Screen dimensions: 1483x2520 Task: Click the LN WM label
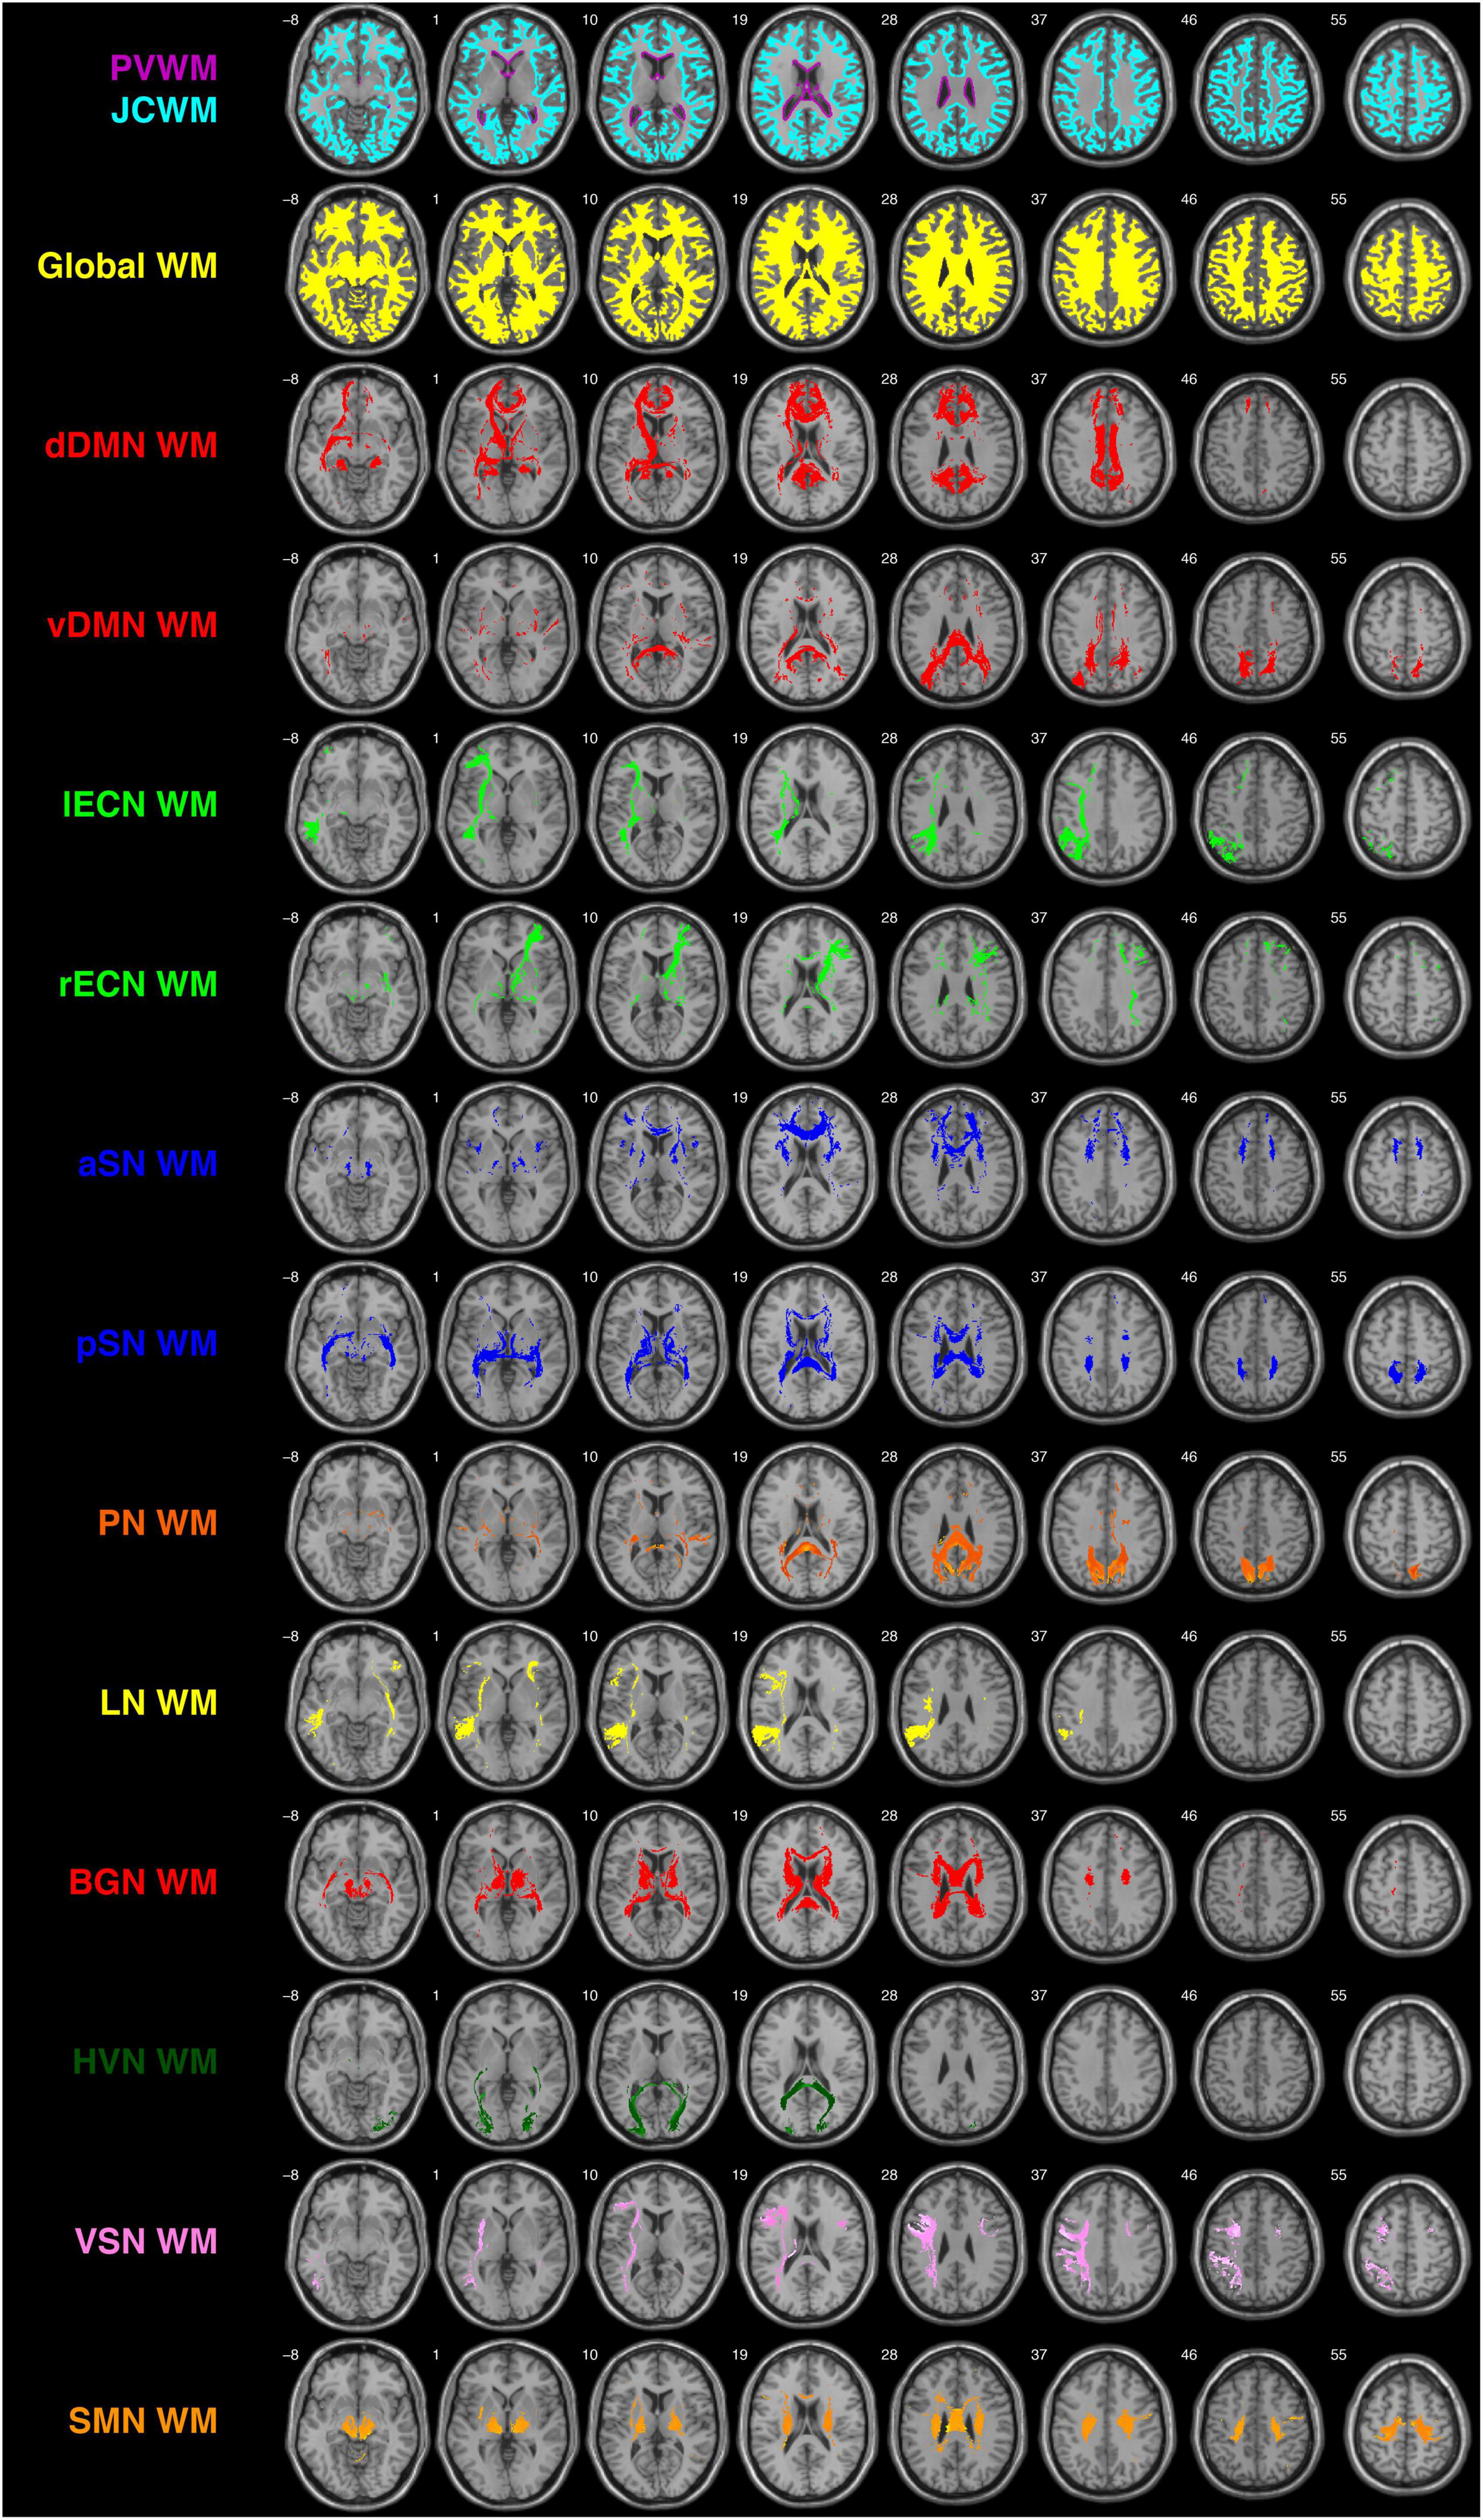click(x=159, y=1703)
